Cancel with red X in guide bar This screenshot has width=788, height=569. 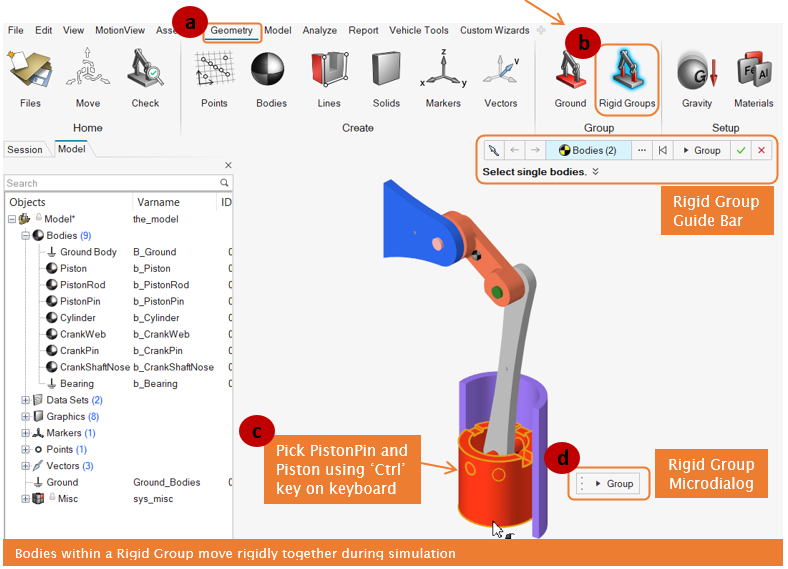point(762,150)
